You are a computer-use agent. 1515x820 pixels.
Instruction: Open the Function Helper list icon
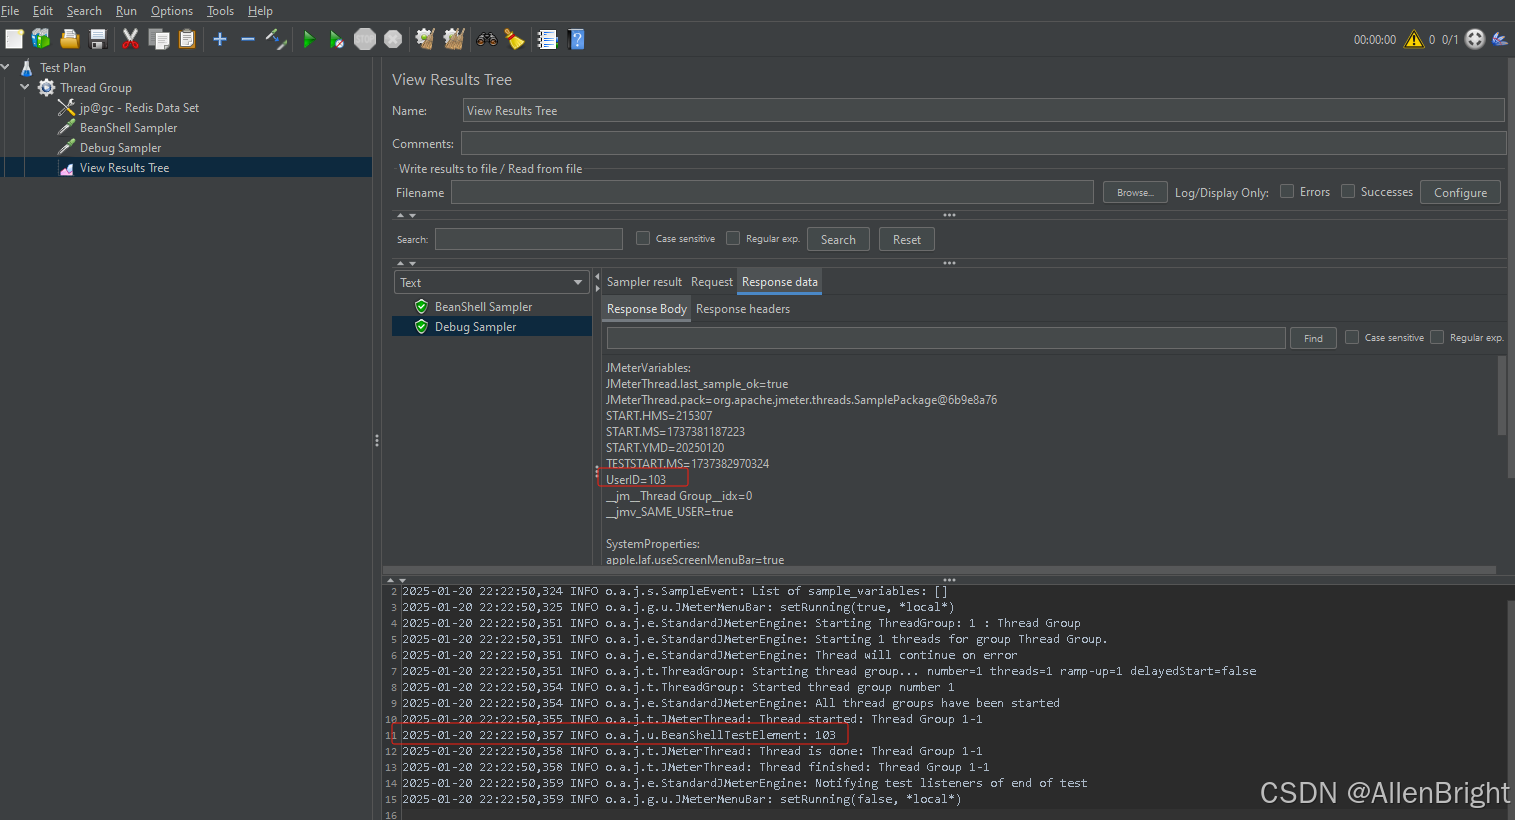click(x=547, y=39)
